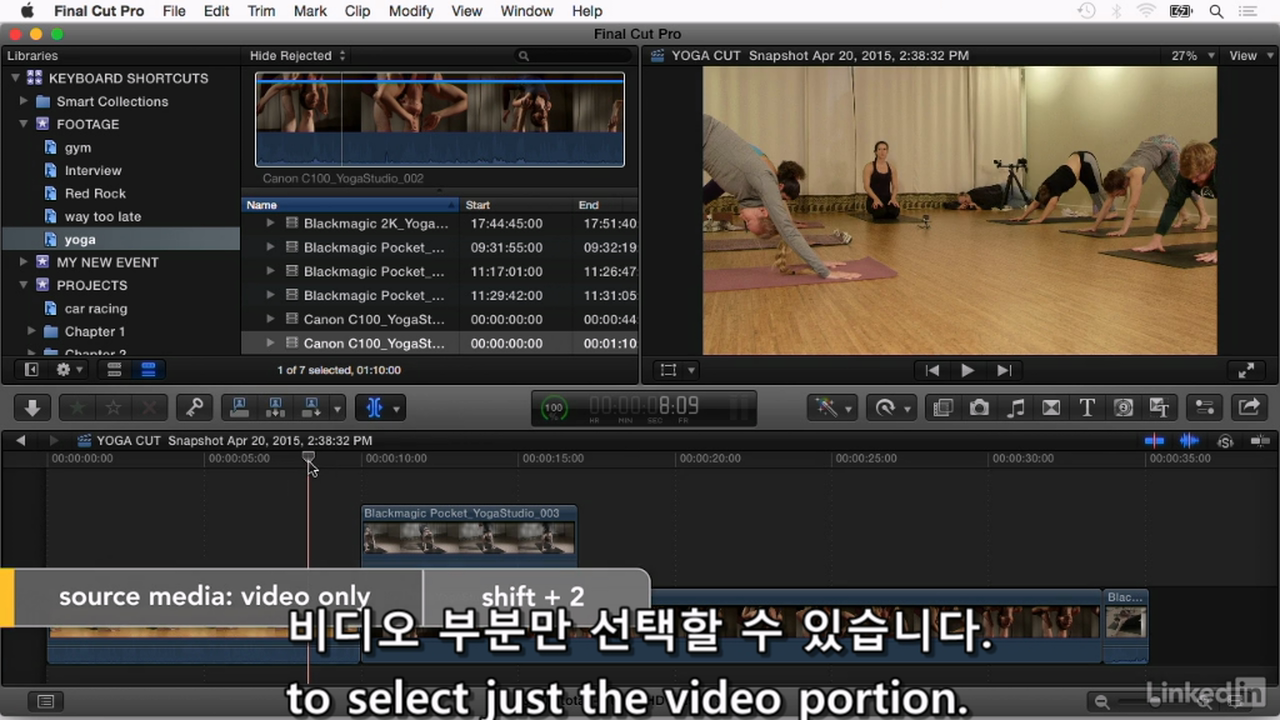The height and width of the screenshot is (720, 1280).
Task: Open the Generators browser icon
Action: 1123,407
